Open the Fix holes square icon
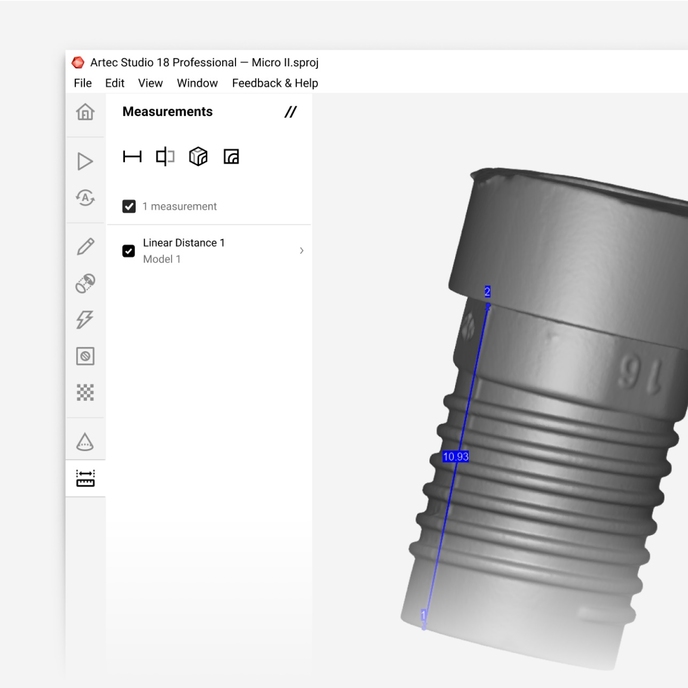This screenshot has height=688, width=688. (85, 356)
